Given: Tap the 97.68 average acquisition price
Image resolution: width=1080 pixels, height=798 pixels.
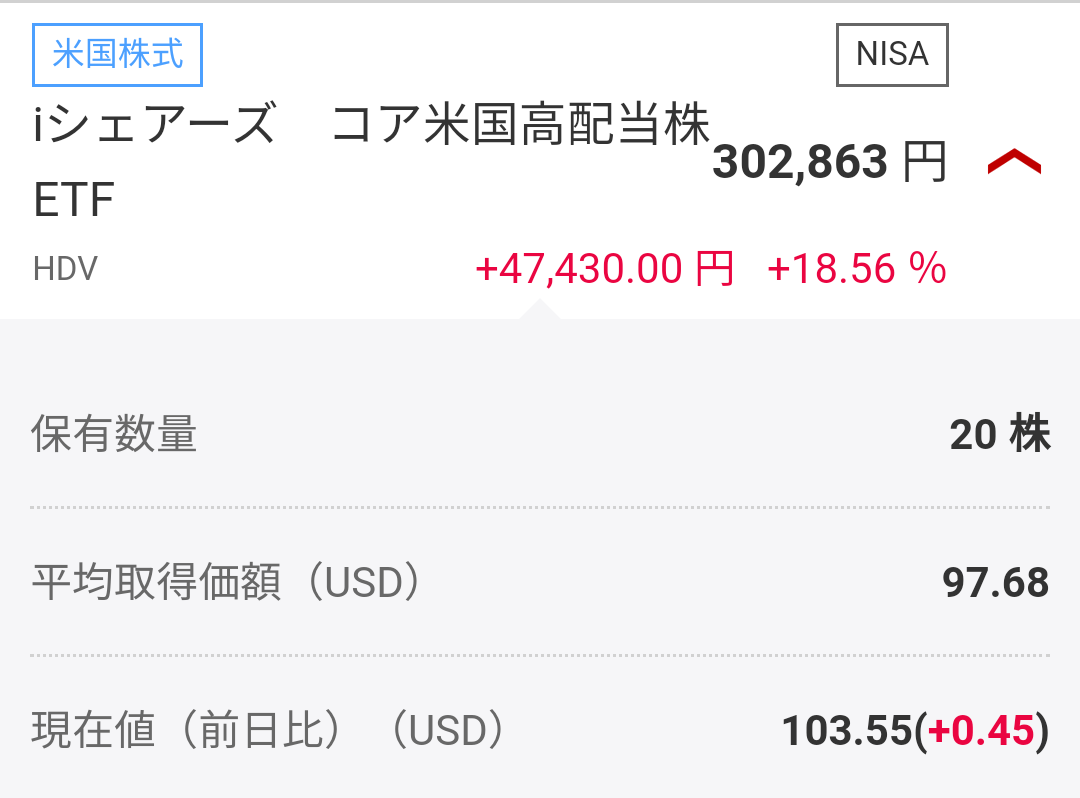Looking at the screenshot, I should click(995, 583).
